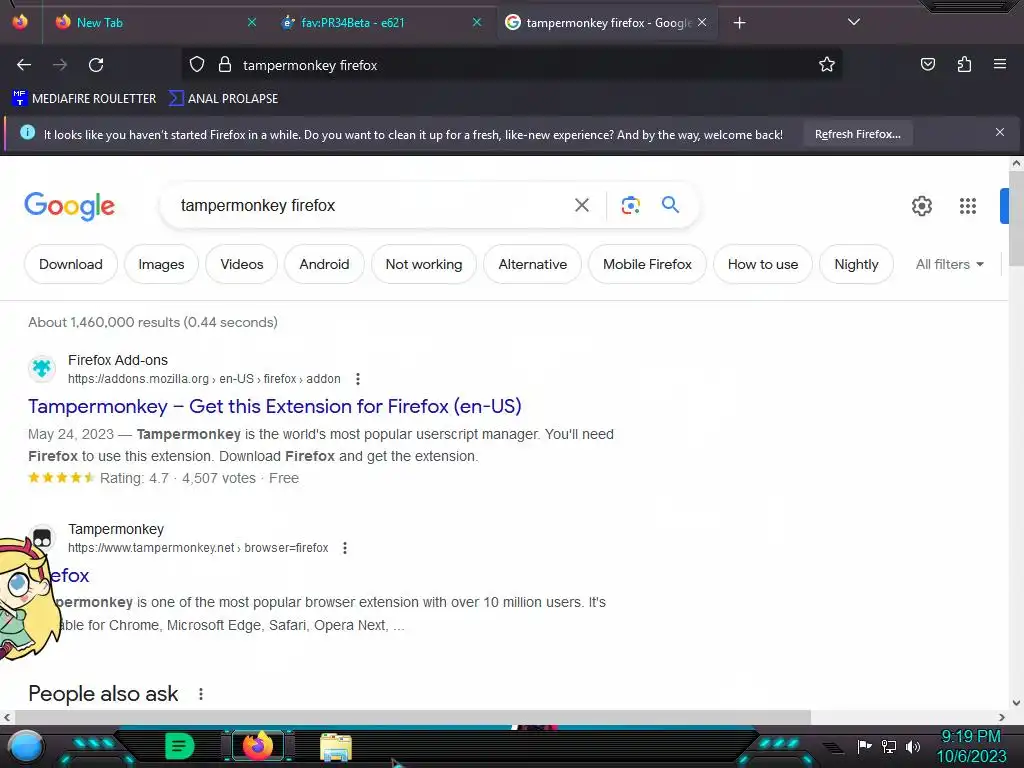Open Google quick settings gear

point(921,206)
